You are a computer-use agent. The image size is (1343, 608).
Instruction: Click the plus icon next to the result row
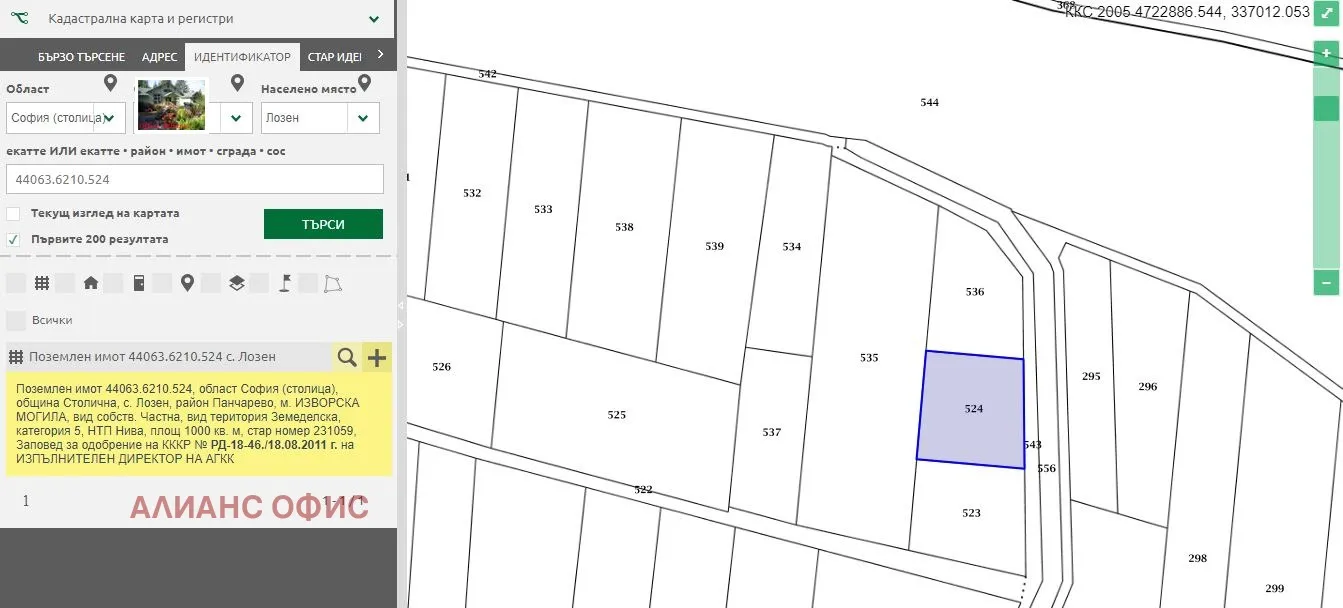[x=375, y=356]
